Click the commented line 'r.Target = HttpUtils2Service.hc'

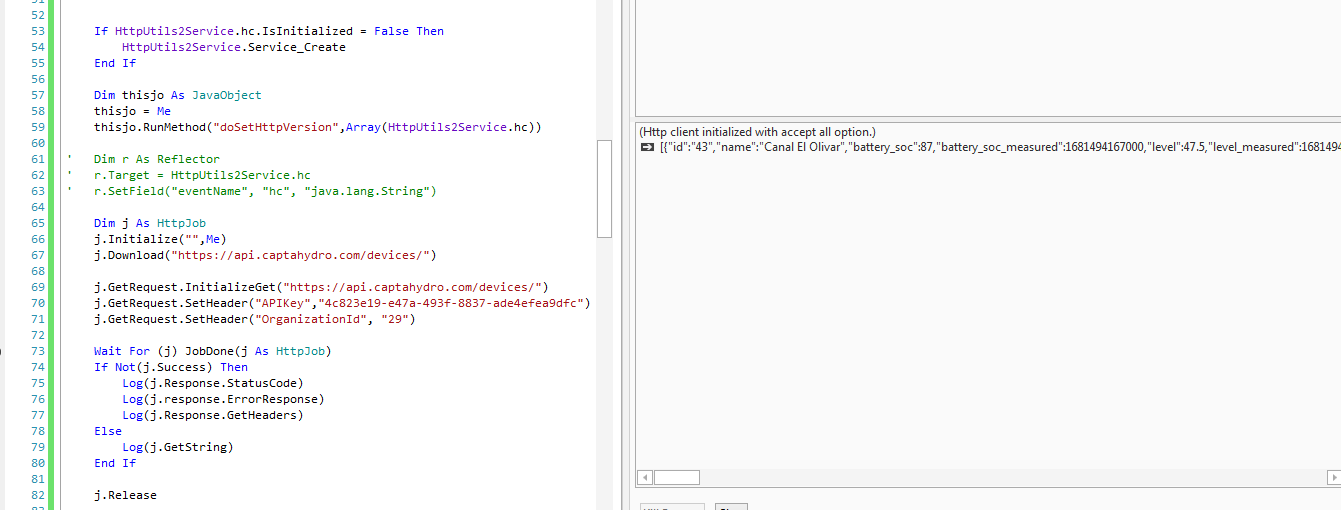[x=202, y=175]
